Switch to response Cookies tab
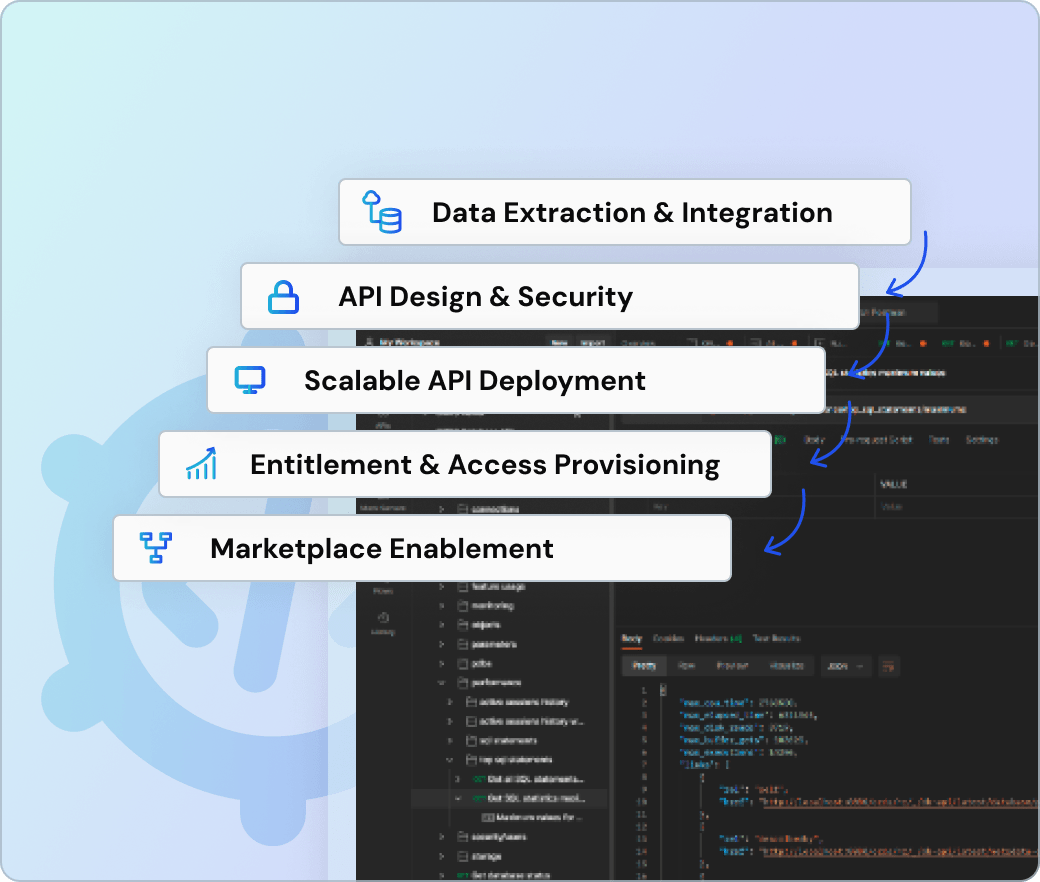This screenshot has width=1040, height=882. point(668,639)
